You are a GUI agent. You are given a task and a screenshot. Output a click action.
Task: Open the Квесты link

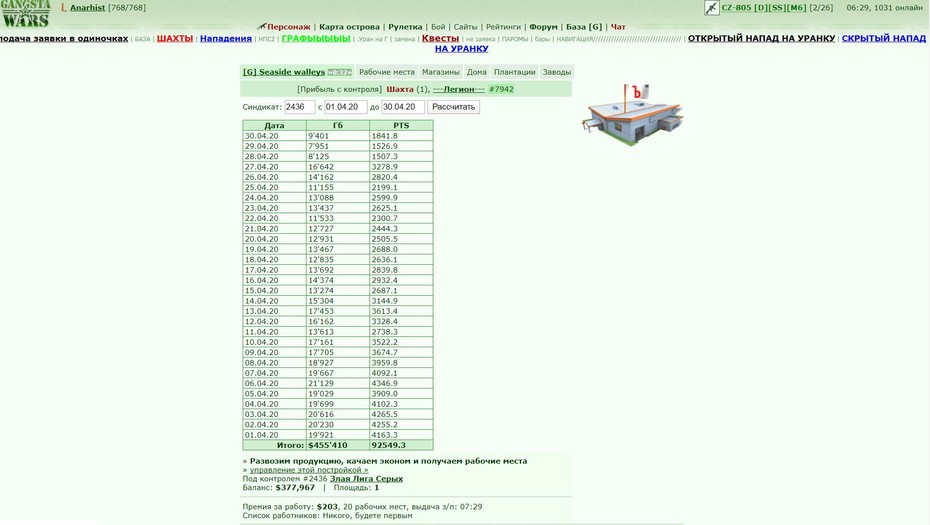coord(440,38)
